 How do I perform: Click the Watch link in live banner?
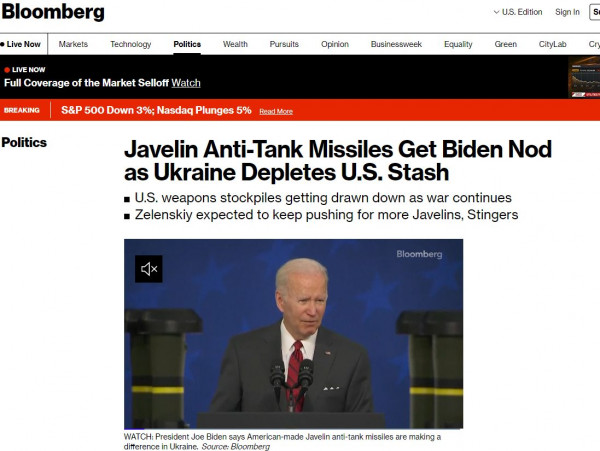(186, 83)
